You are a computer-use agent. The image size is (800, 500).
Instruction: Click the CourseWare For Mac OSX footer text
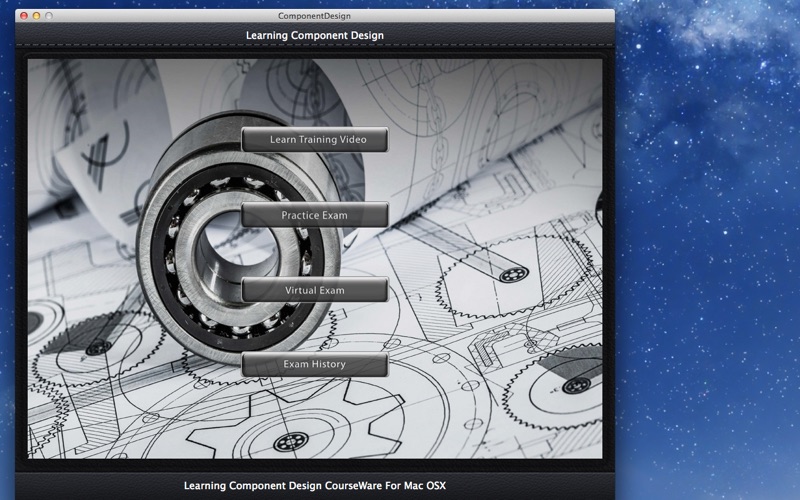pyautogui.click(x=315, y=486)
